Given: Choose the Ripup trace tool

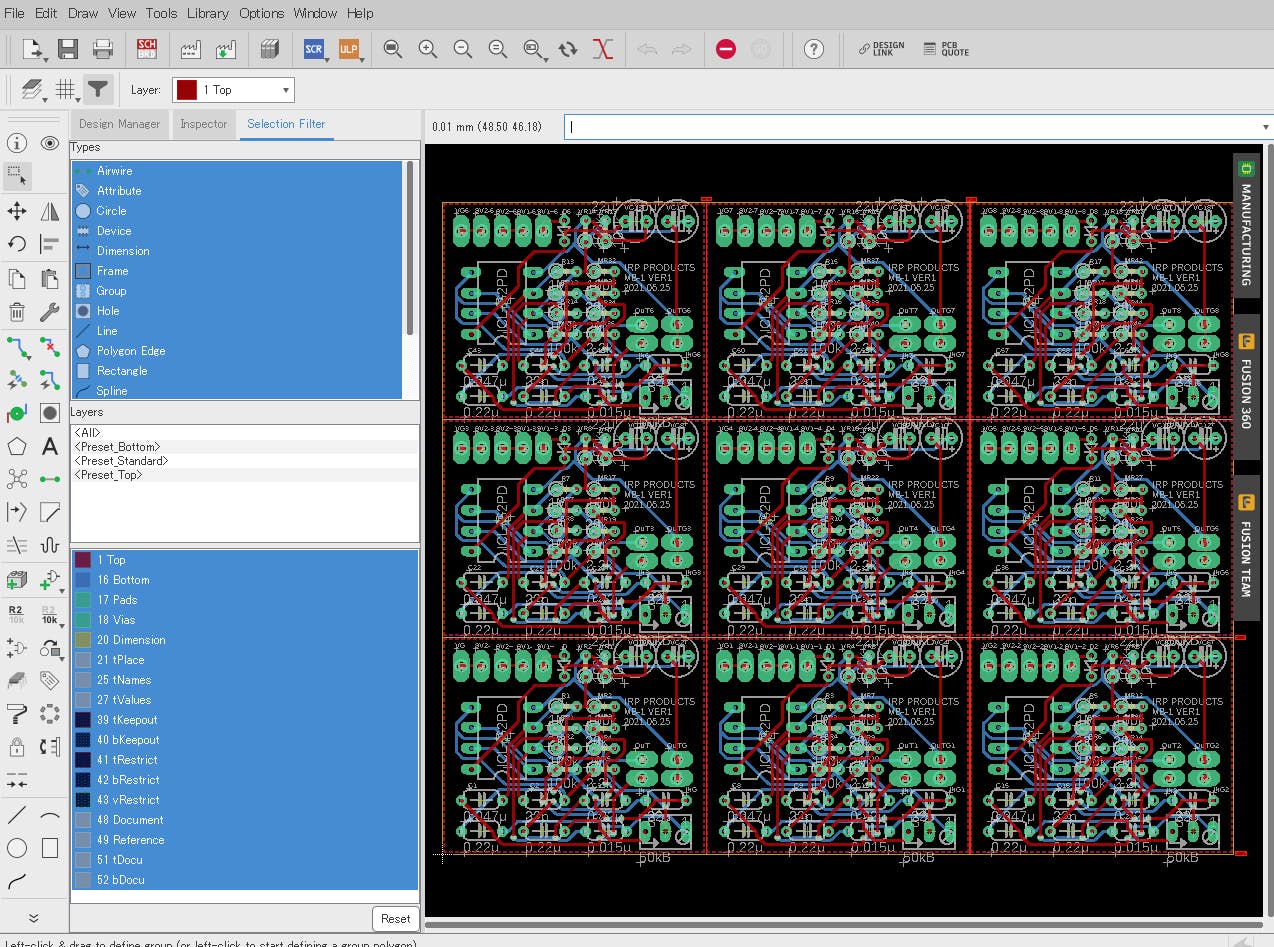Looking at the screenshot, I should 50,347.
